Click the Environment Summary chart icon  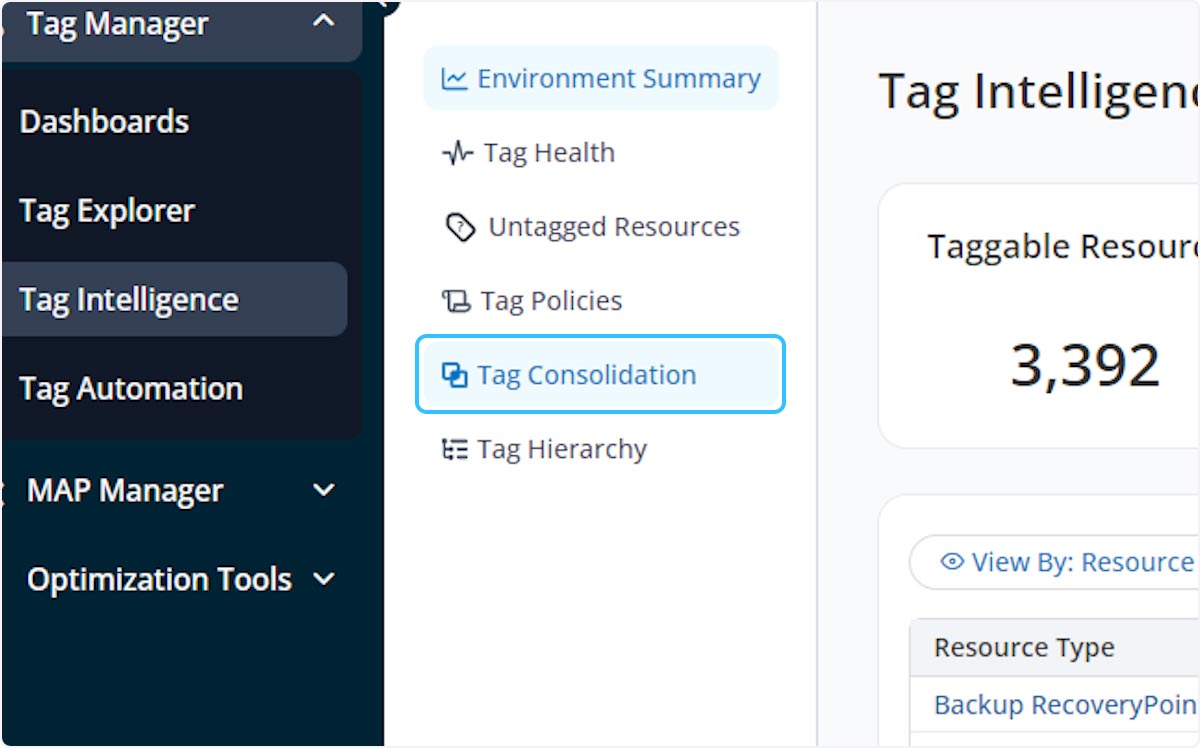coord(454,79)
